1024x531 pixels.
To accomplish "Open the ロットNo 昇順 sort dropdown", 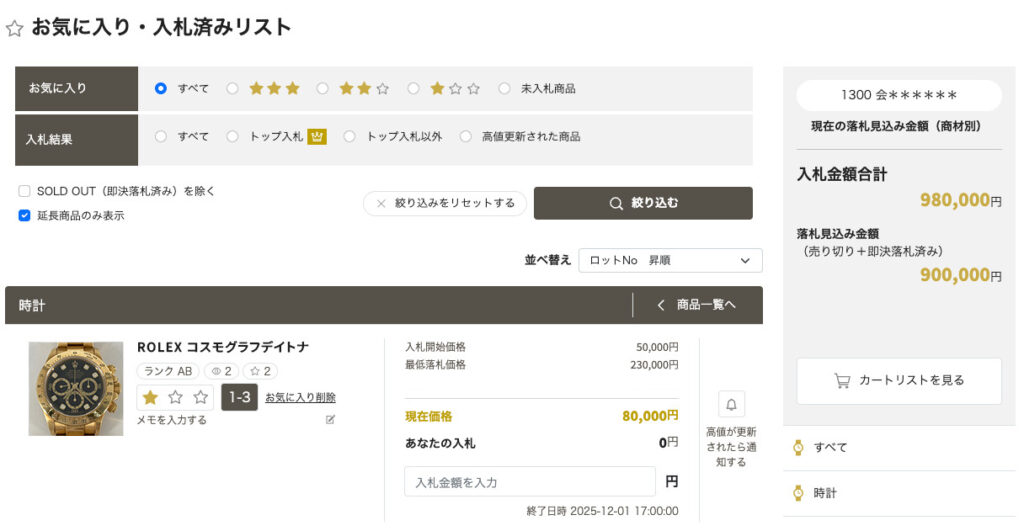I will click(670, 260).
